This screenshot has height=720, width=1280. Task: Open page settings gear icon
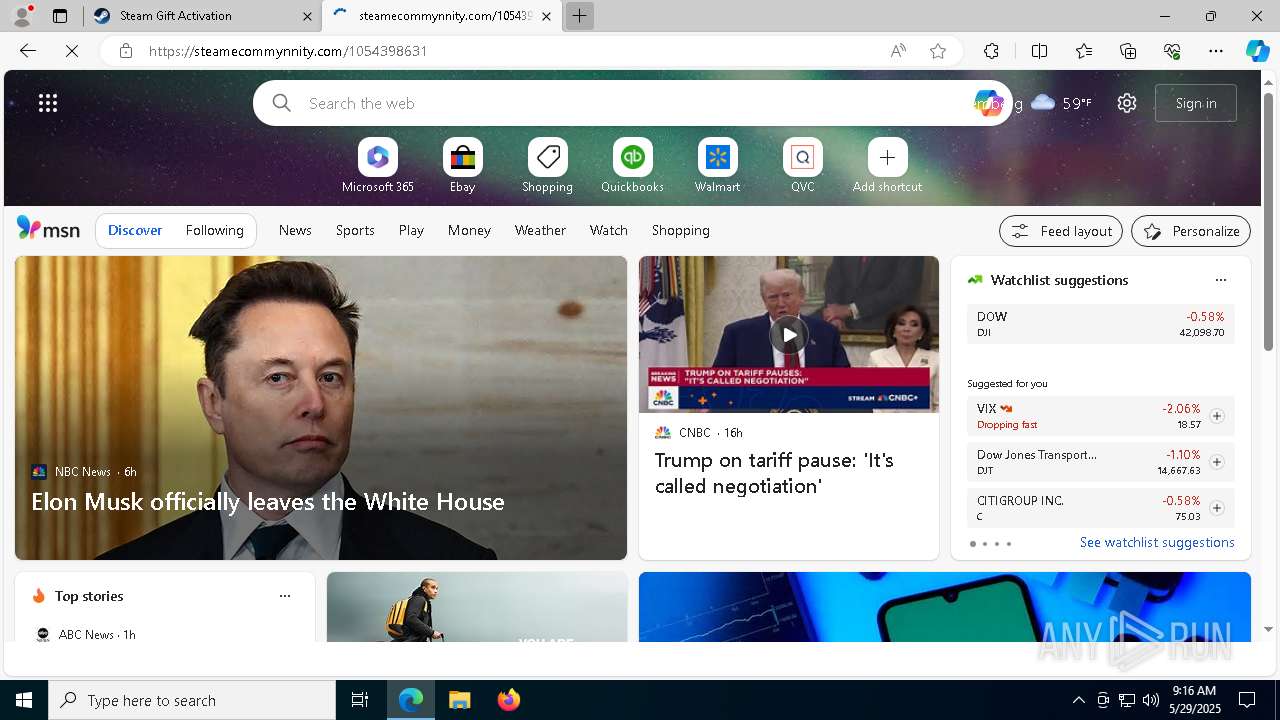click(1127, 103)
